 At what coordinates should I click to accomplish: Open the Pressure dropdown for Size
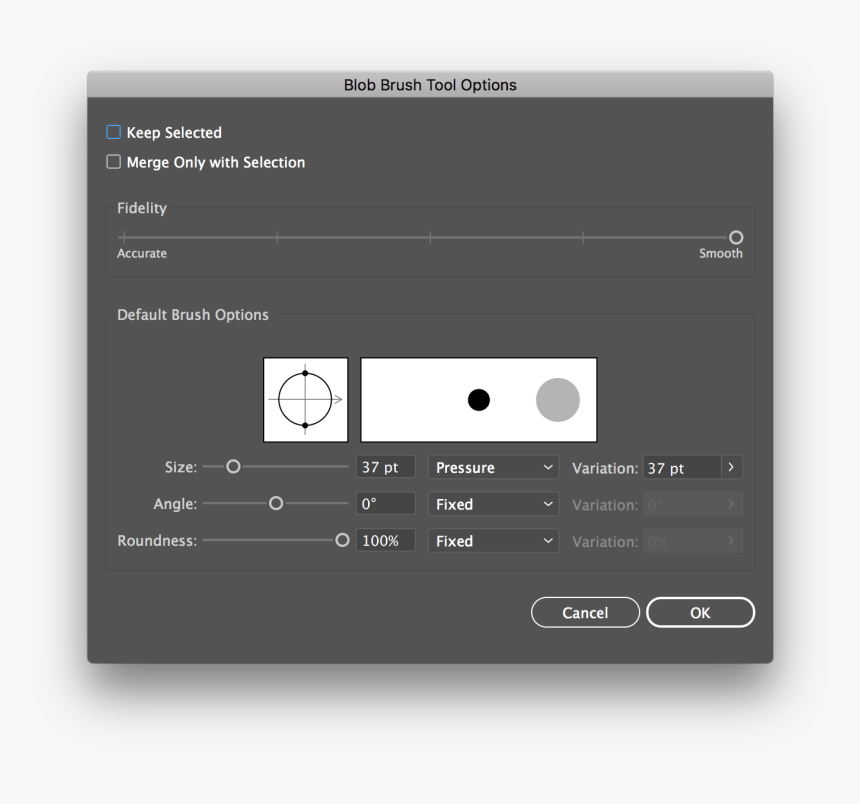point(492,467)
